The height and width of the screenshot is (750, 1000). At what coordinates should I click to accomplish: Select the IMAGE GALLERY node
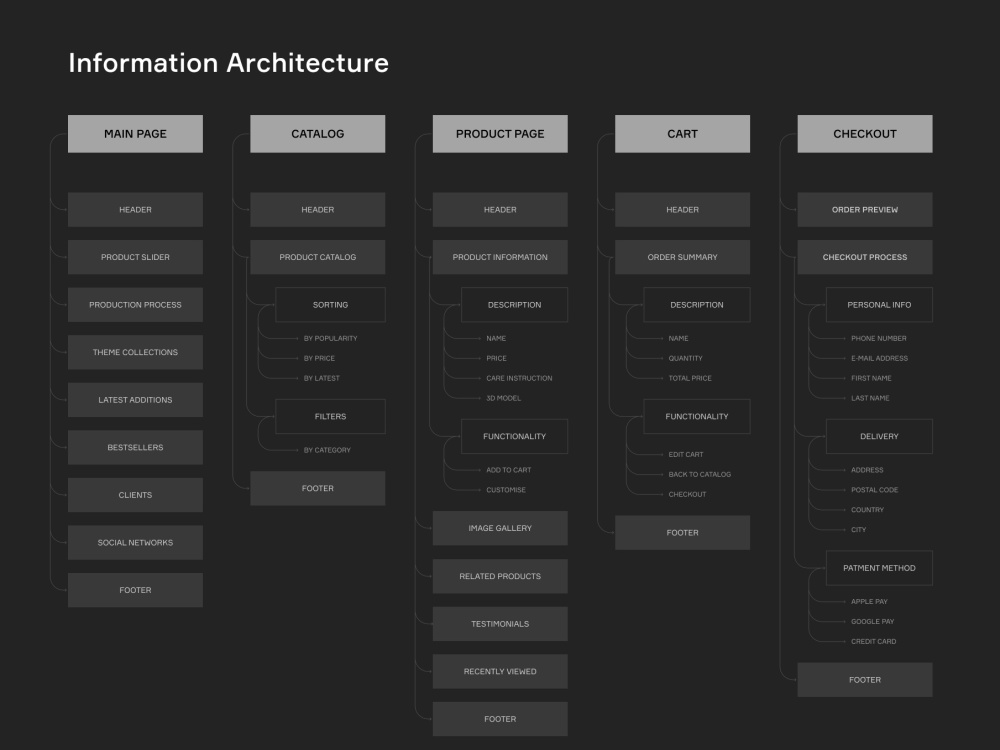tap(500, 528)
